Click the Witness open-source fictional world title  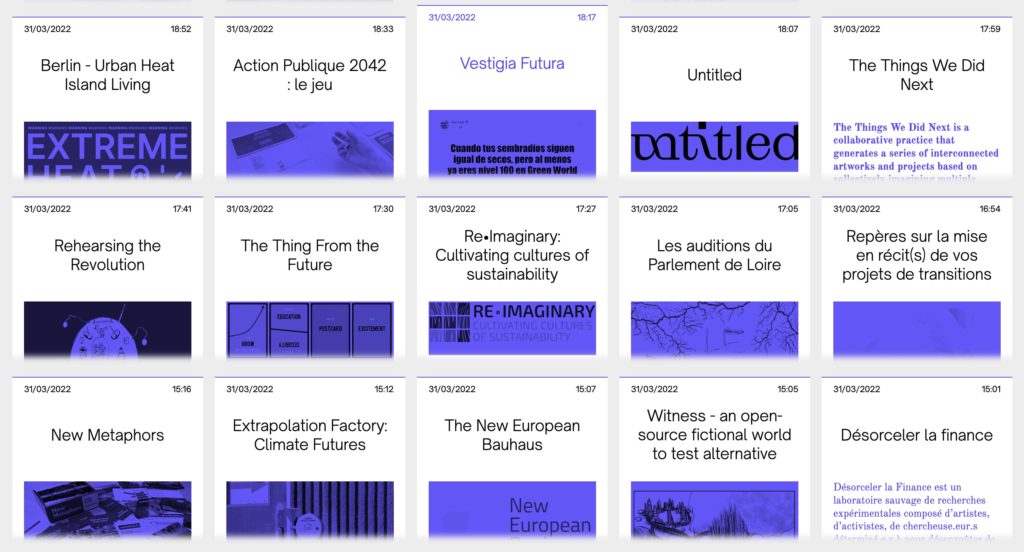point(714,435)
